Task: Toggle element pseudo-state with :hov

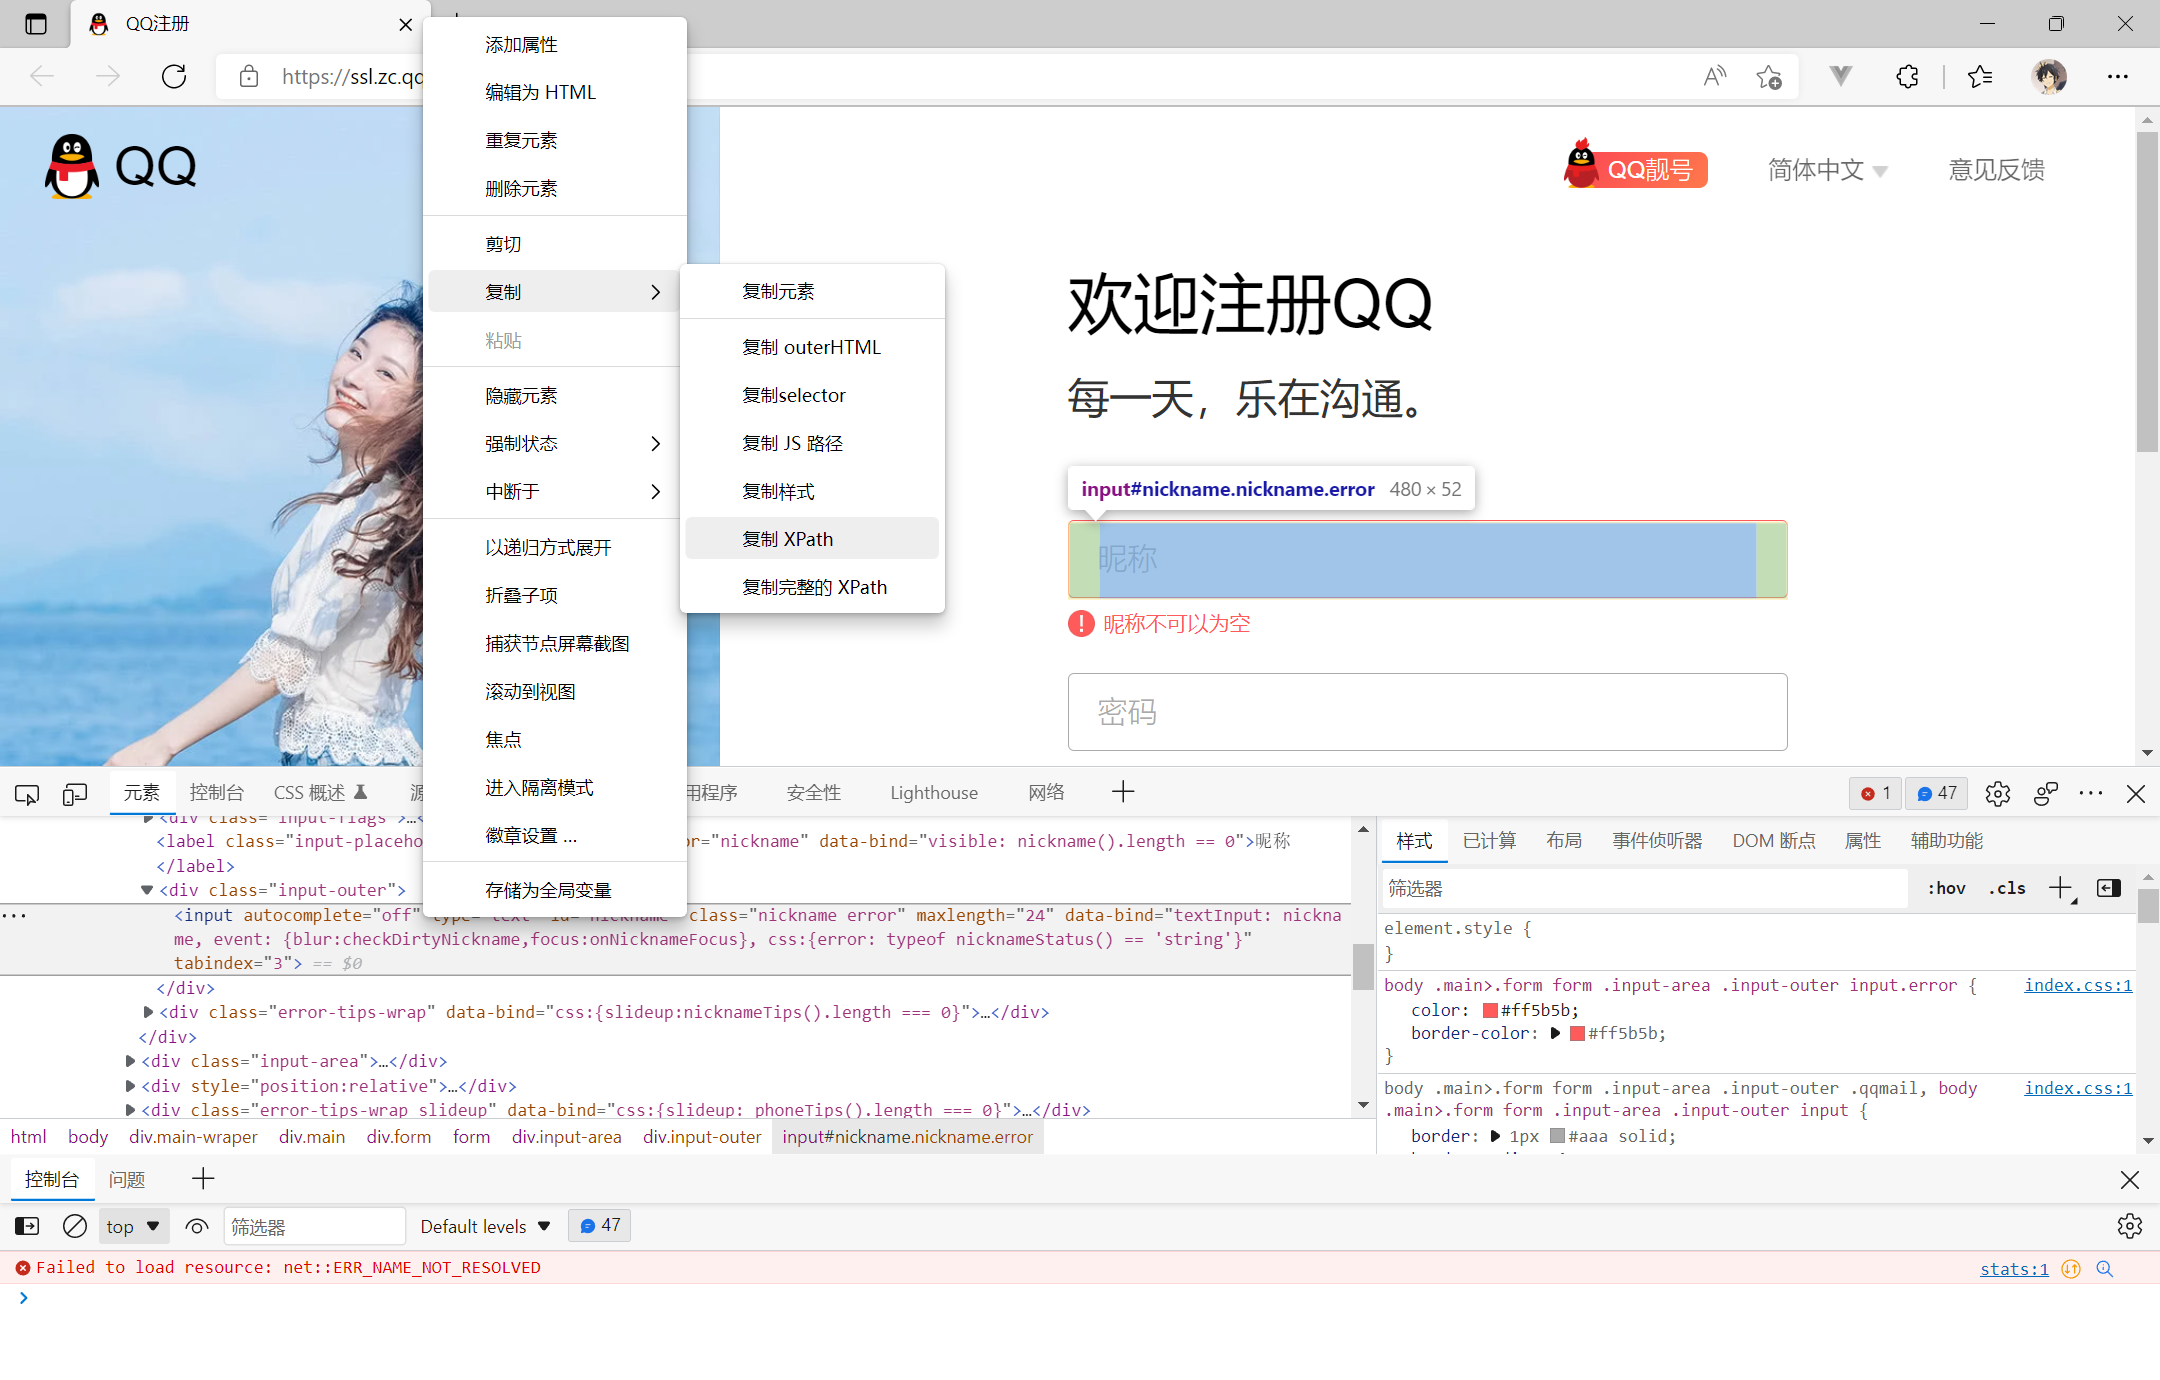Action: 1945,888
